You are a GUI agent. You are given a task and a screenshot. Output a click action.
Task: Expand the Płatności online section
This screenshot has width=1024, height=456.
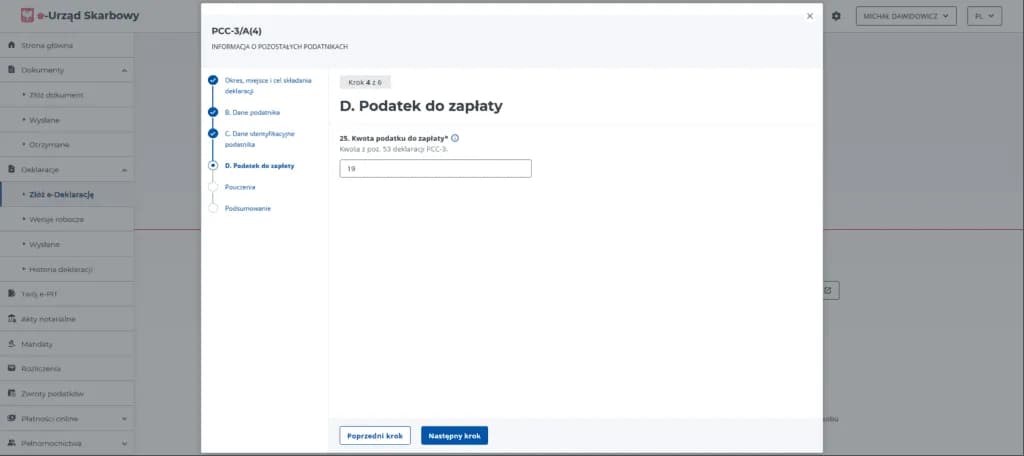point(124,419)
